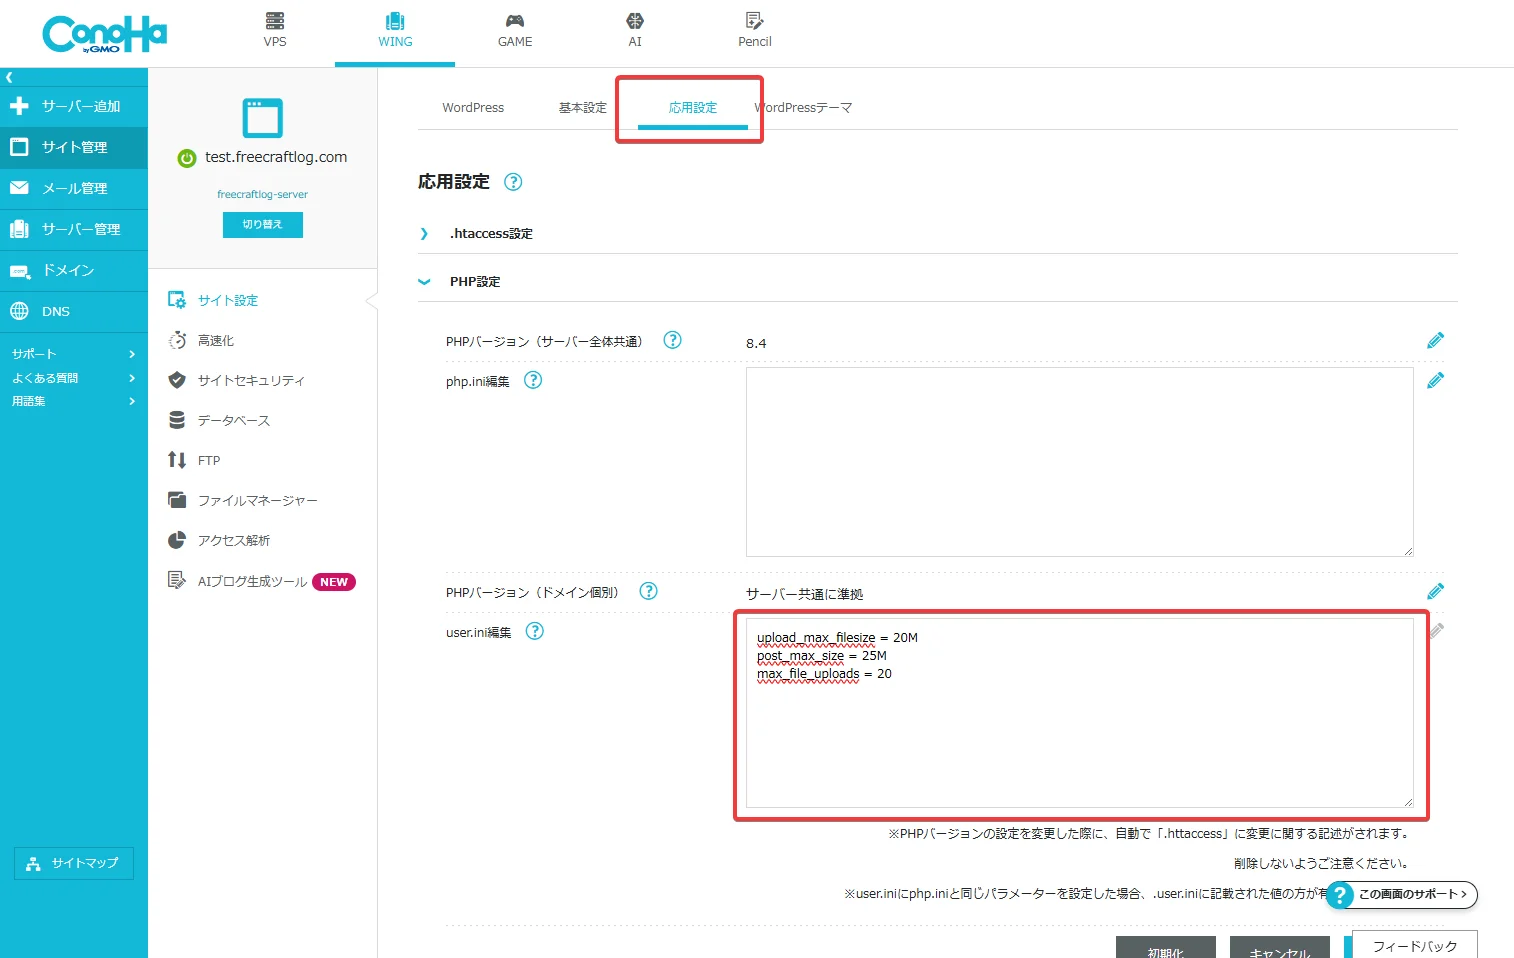Click the green power status icon

187,158
